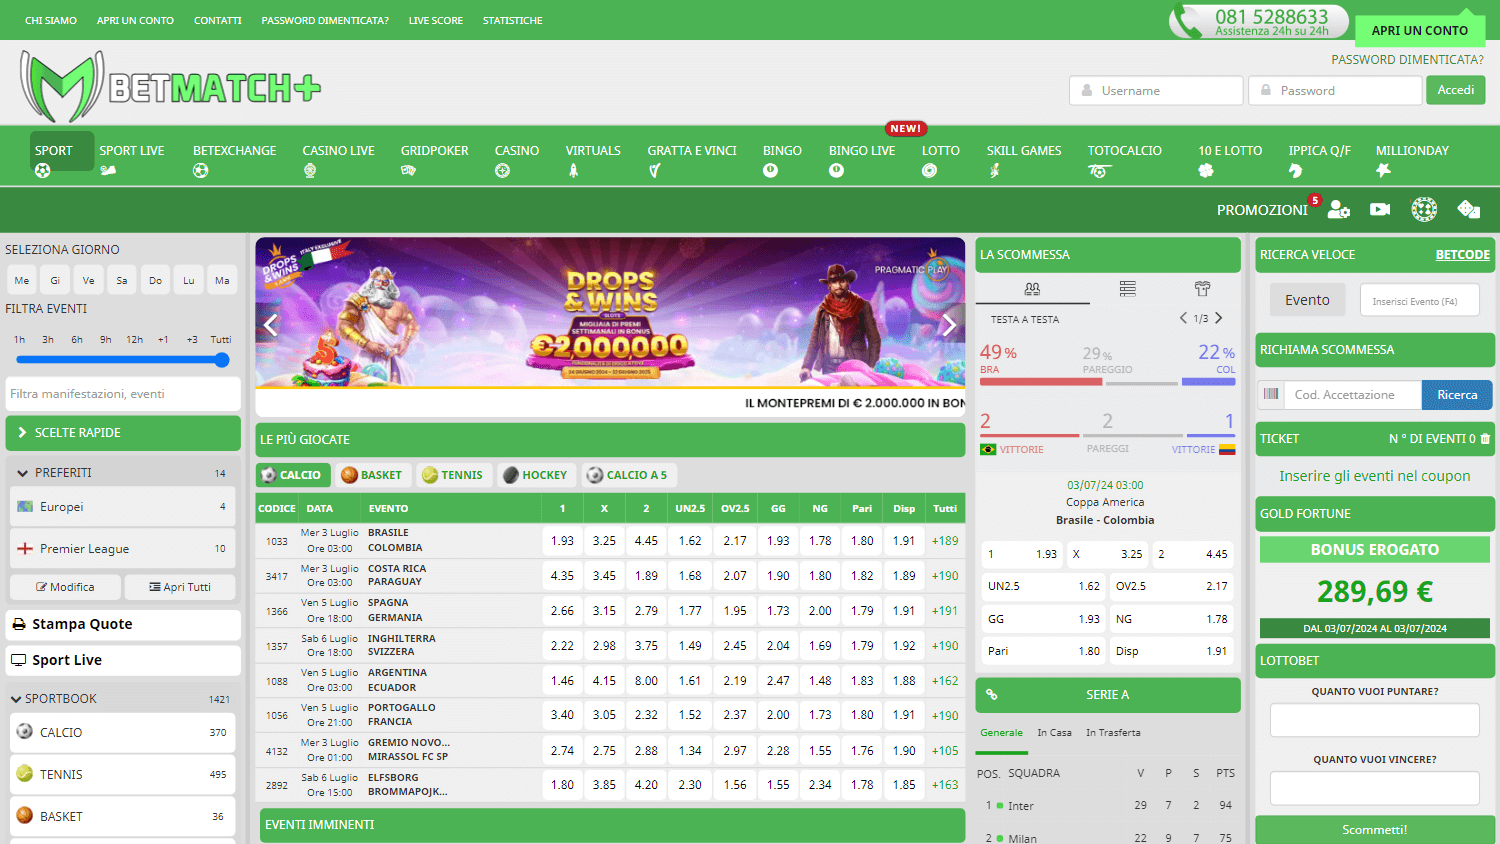
Task: Click Filtra manifestazioni, eventi field
Action: click(x=123, y=394)
